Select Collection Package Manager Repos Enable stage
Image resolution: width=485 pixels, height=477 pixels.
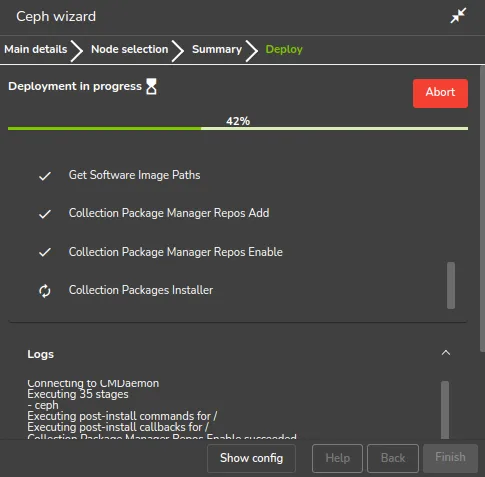(x=176, y=252)
